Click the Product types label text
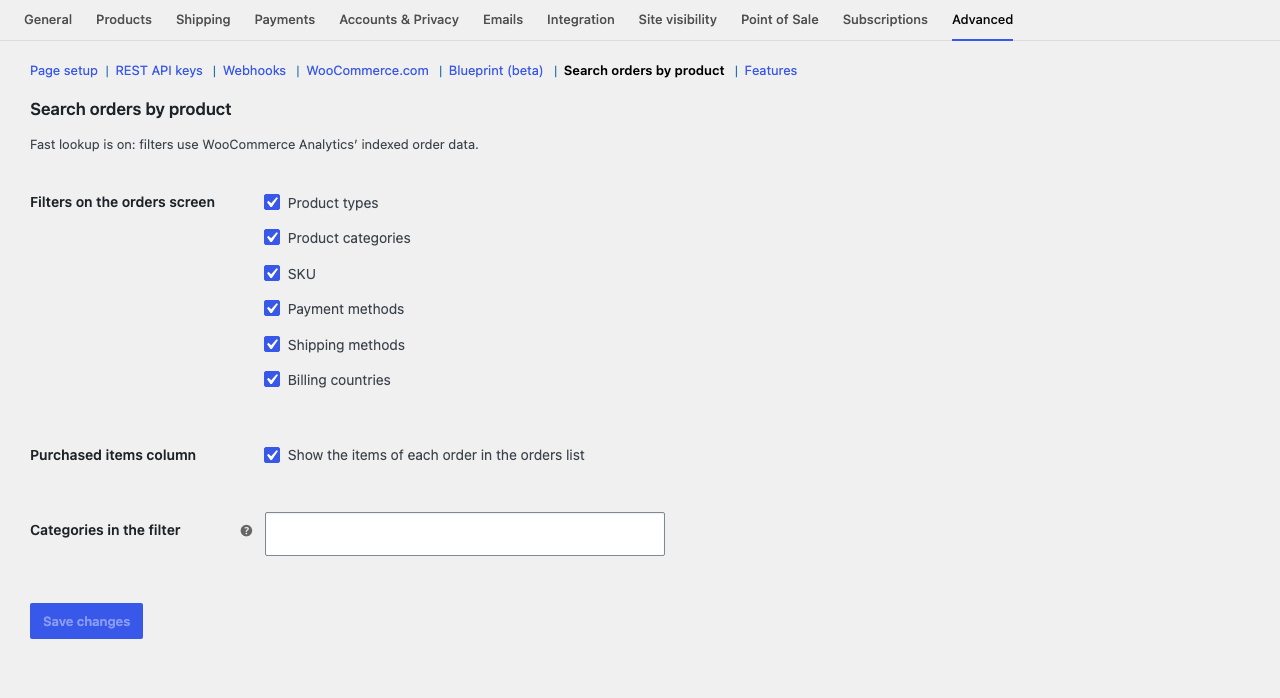Screen dimensions: 1280x698 point(333,203)
